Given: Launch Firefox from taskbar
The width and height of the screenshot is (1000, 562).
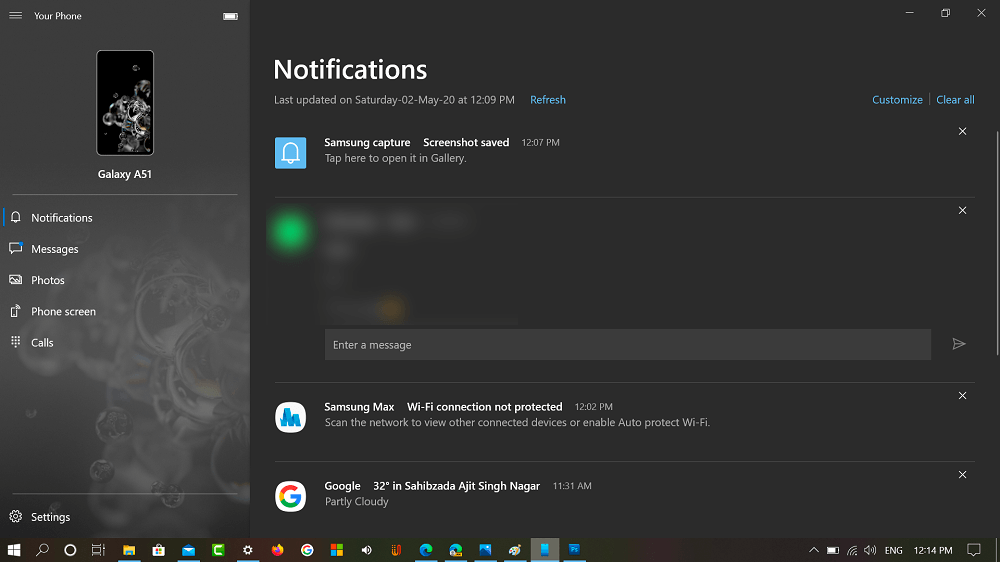Looking at the screenshot, I should point(277,550).
